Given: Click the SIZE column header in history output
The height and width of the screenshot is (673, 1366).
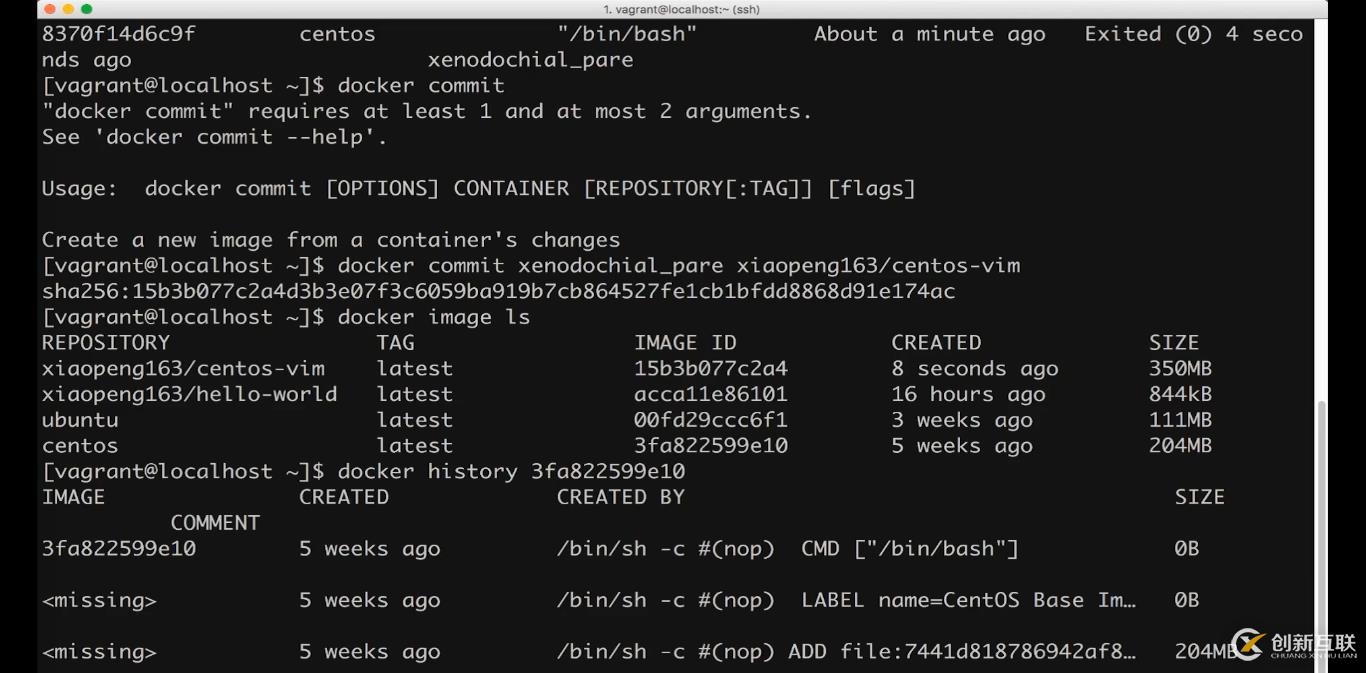Looking at the screenshot, I should coord(1199,497).
